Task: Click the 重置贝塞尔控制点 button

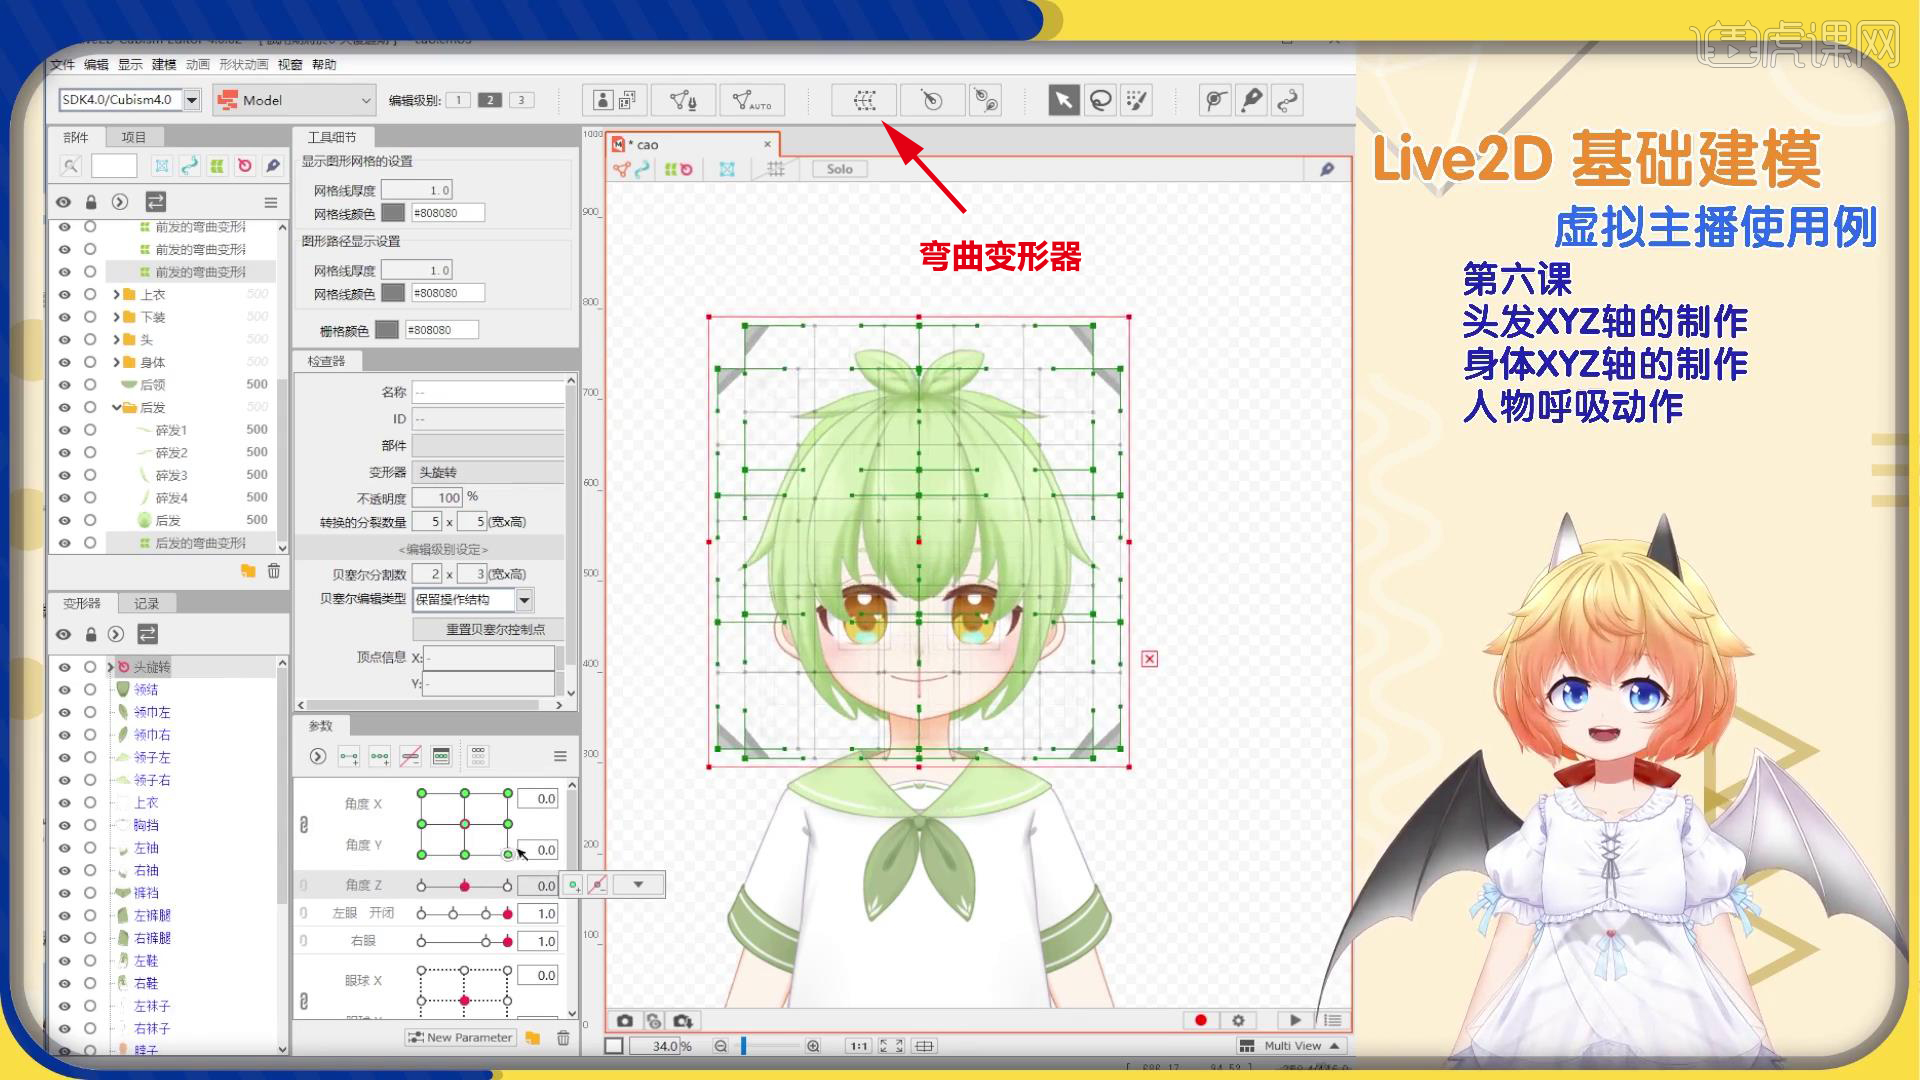Action: coord(487,629)
